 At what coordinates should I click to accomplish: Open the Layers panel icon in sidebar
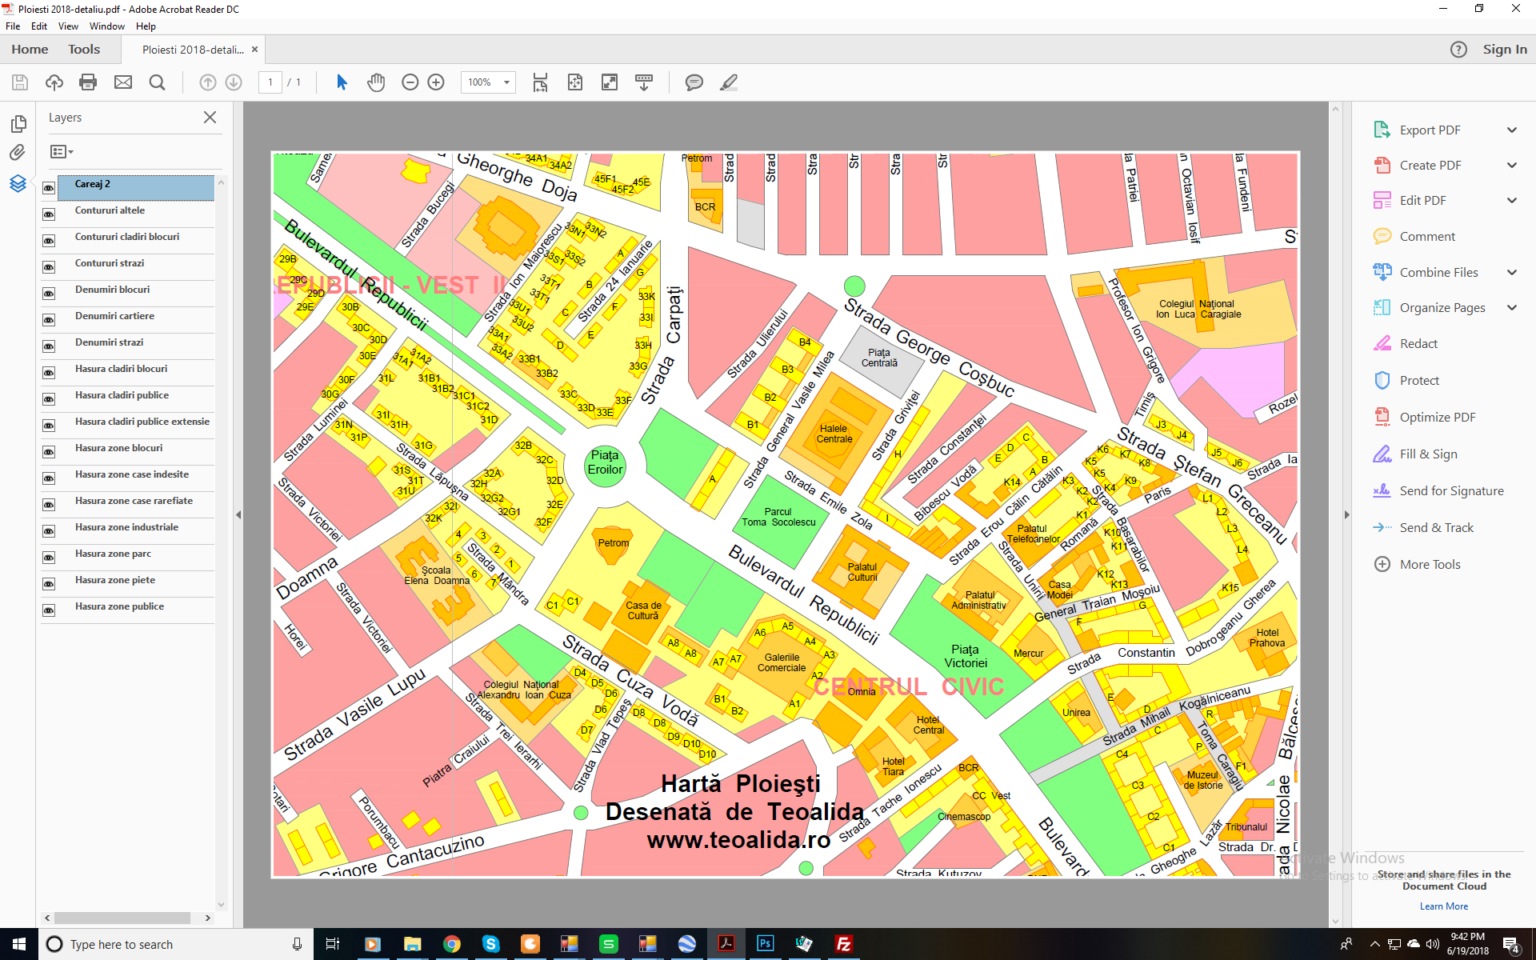coord(18,184)
